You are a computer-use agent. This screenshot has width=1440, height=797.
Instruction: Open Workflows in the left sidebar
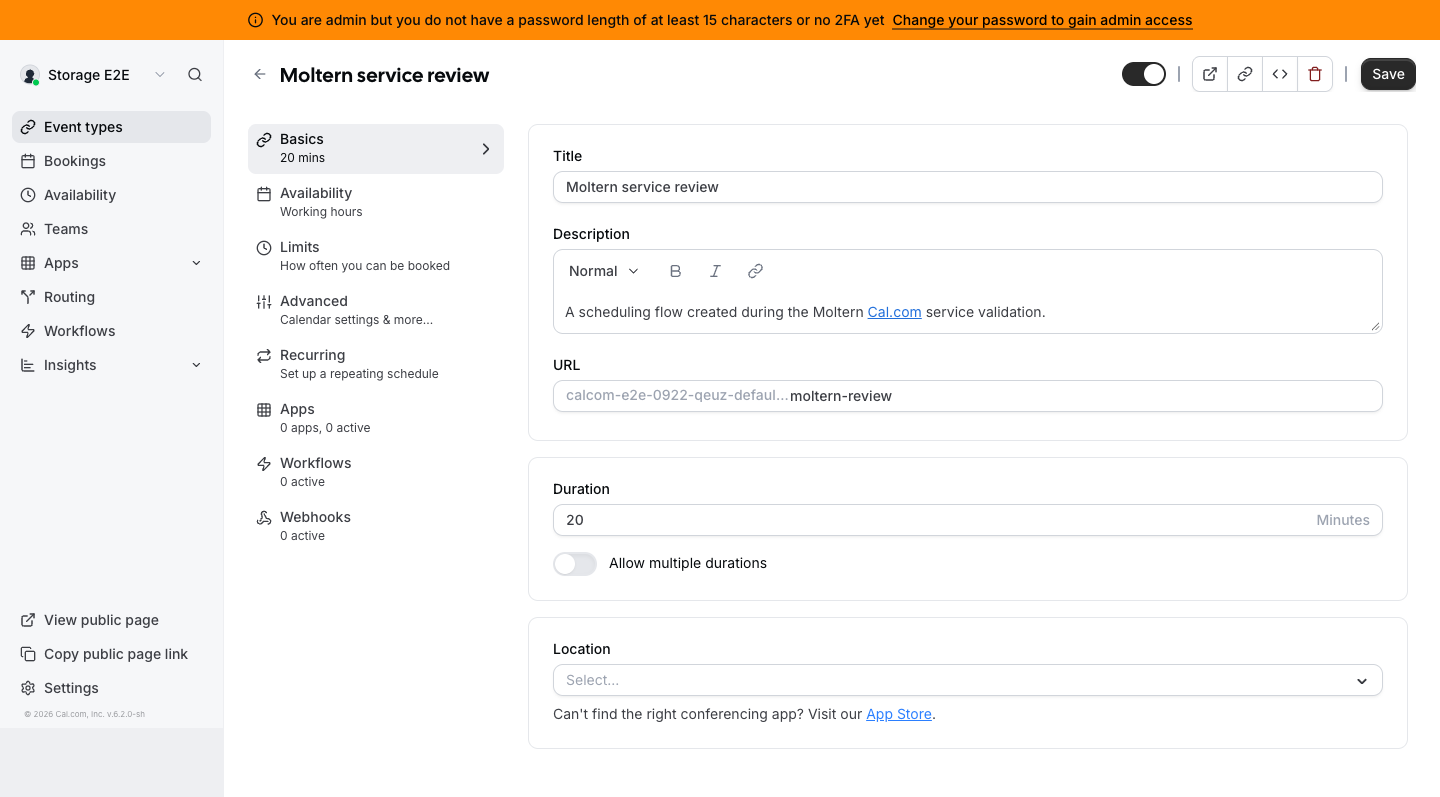coord(112,331)
